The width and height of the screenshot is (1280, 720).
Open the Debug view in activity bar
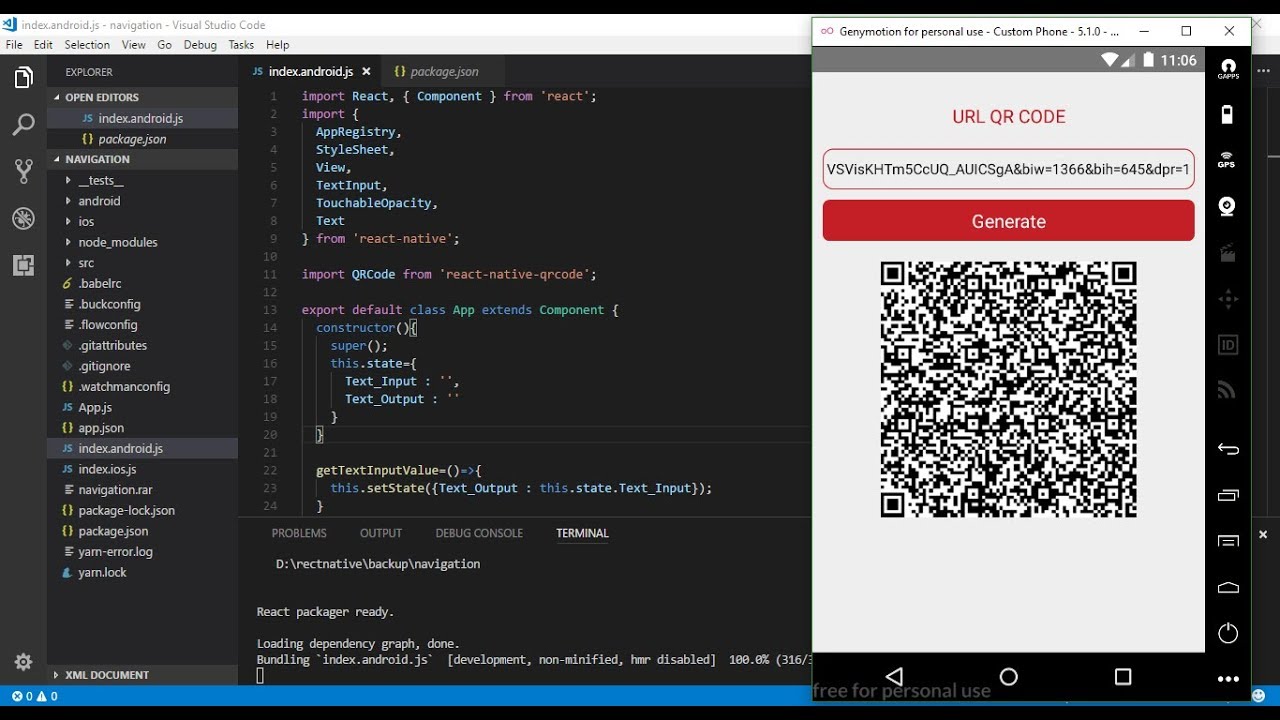[x=23, y=218]
